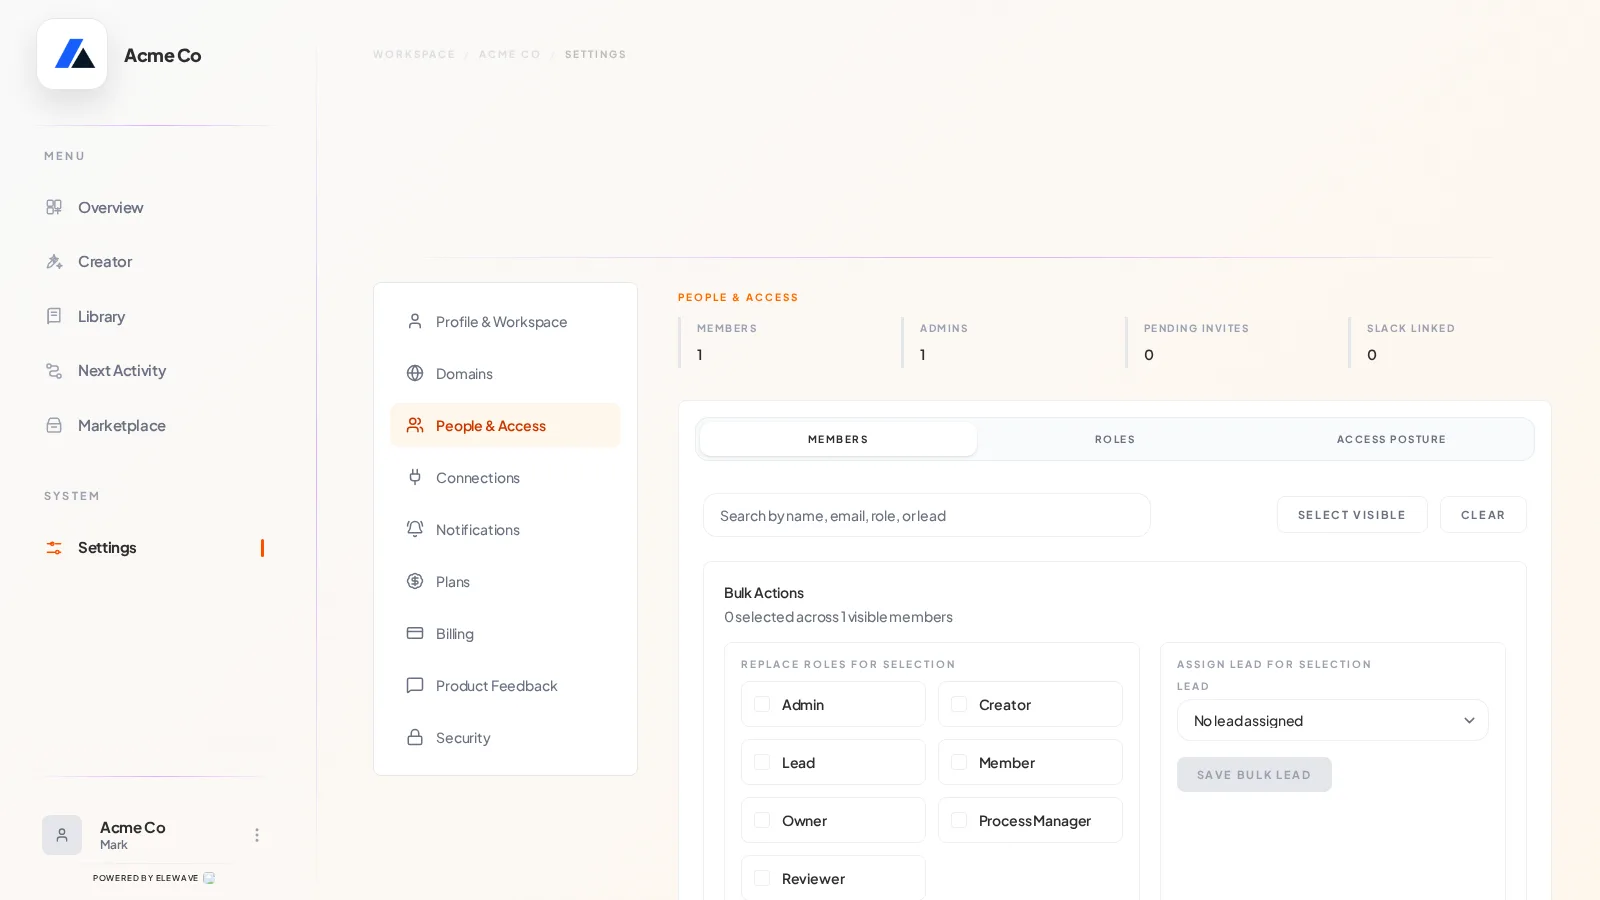Click the Plans dollar icon
The height and width of the screenshot is (900, 1600).
(x=415, y=581)
